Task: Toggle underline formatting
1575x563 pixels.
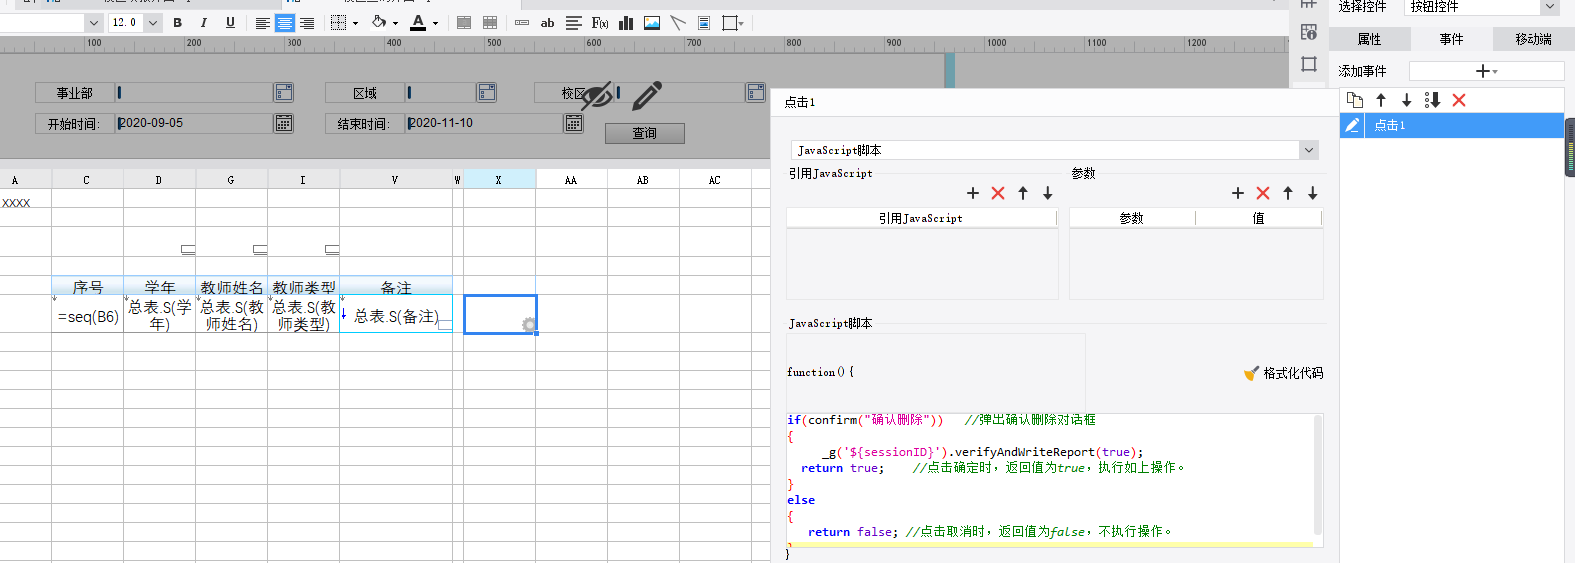Action: [230, 22]
